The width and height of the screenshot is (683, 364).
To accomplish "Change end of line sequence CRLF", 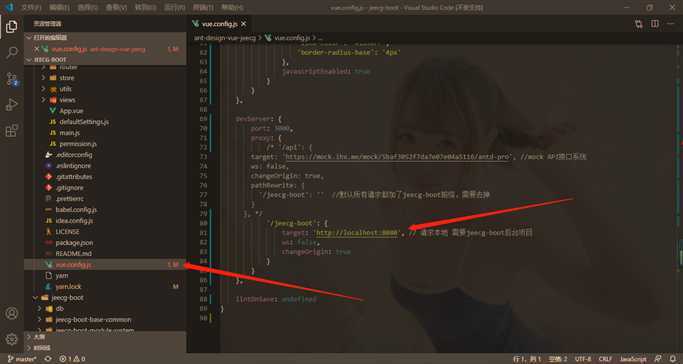I will [605, 359].
